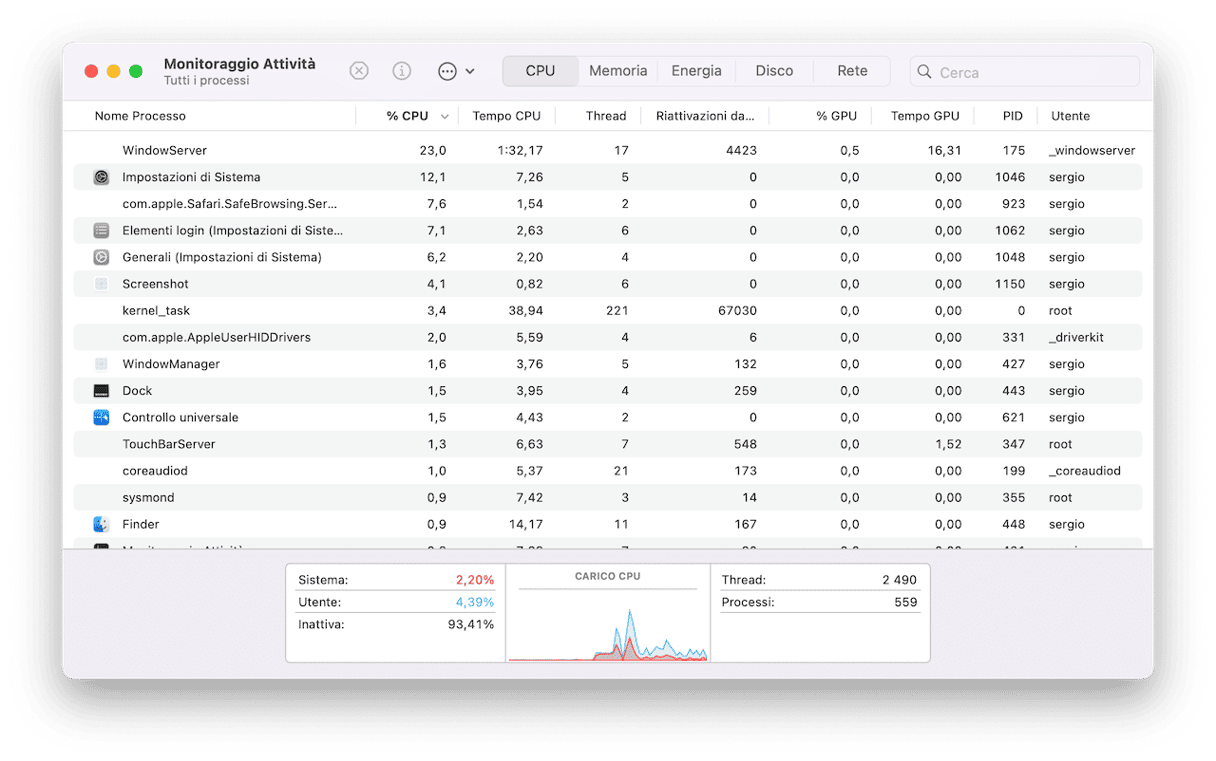The height and width of the screenshot is (761, 1216).
Task: Click the Monitoraggio Attività window title
Action: [x=240, y=64]
